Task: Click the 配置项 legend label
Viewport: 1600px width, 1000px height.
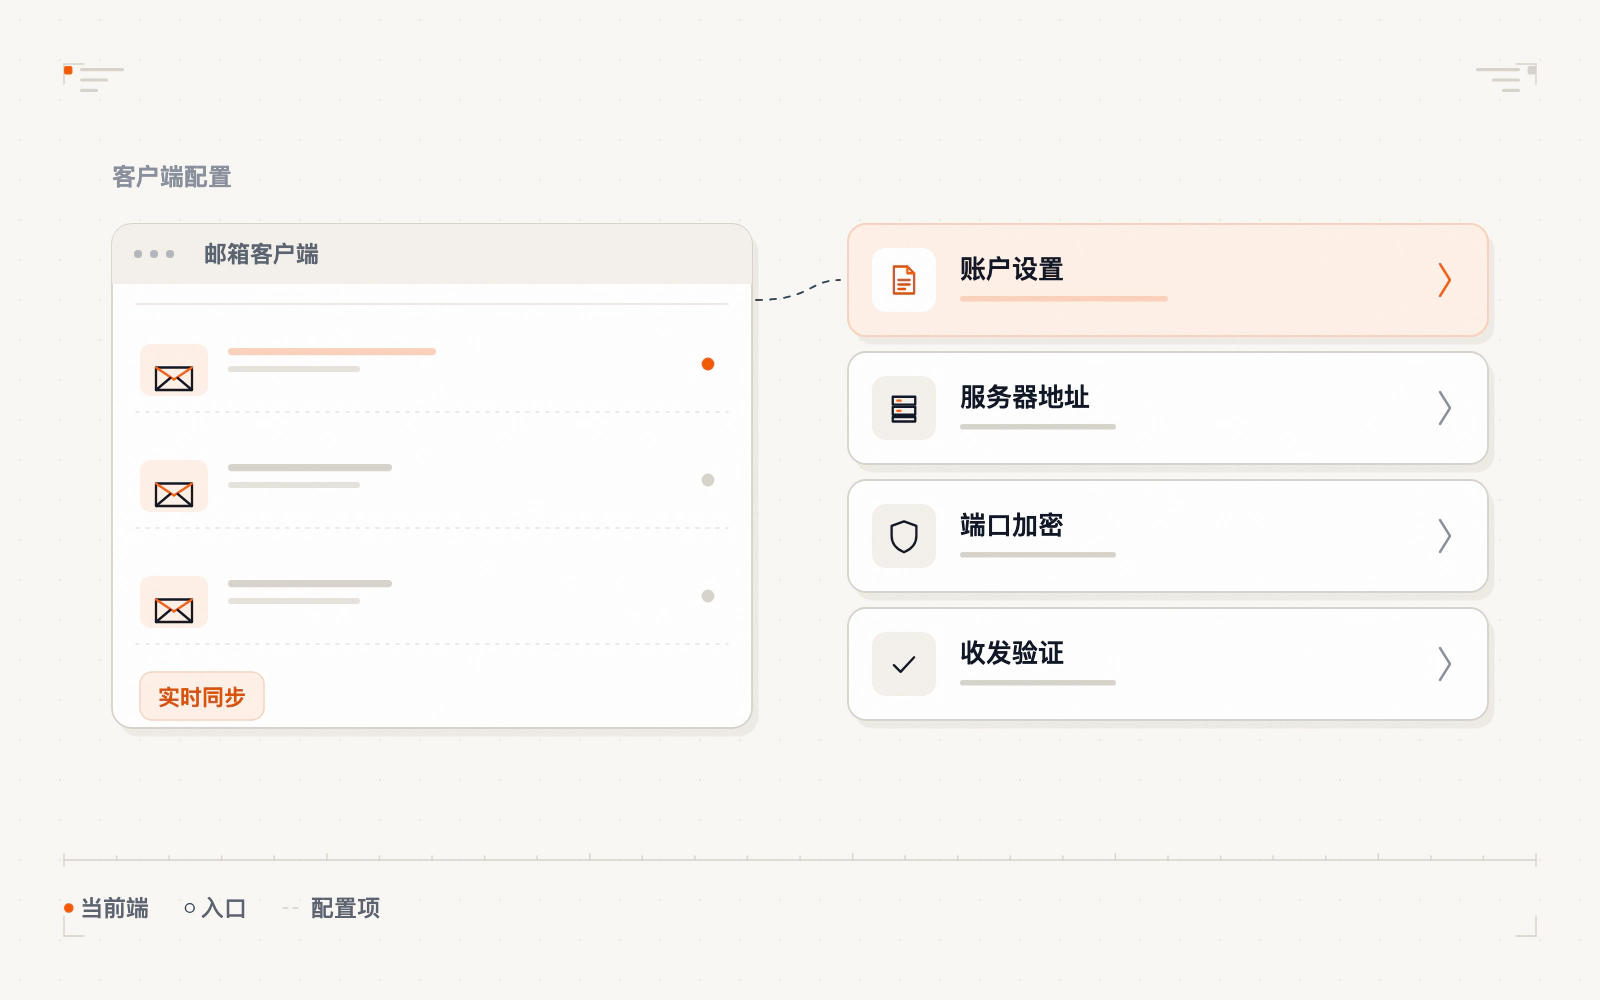Action: pyautogui.click(x=345, y=908)
